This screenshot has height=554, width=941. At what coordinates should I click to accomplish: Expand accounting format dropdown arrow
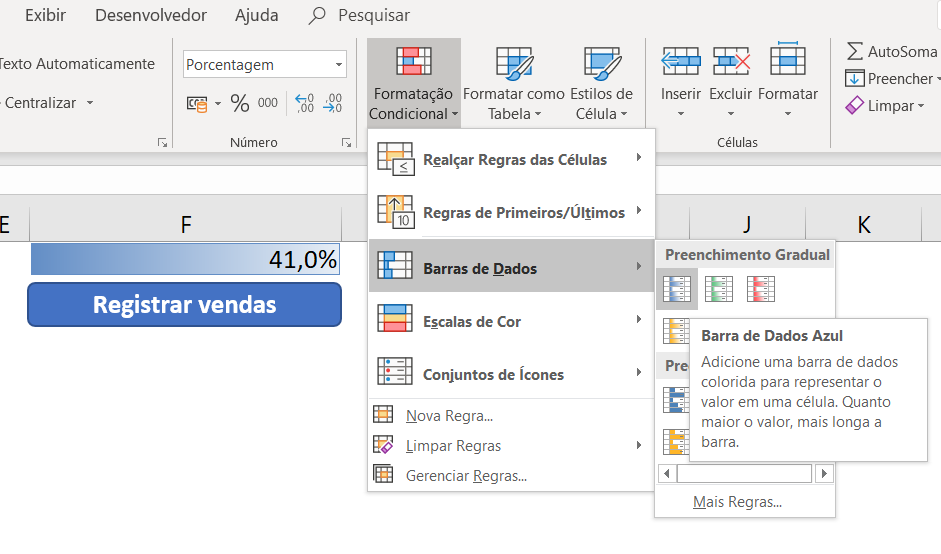tap(218, 104)
